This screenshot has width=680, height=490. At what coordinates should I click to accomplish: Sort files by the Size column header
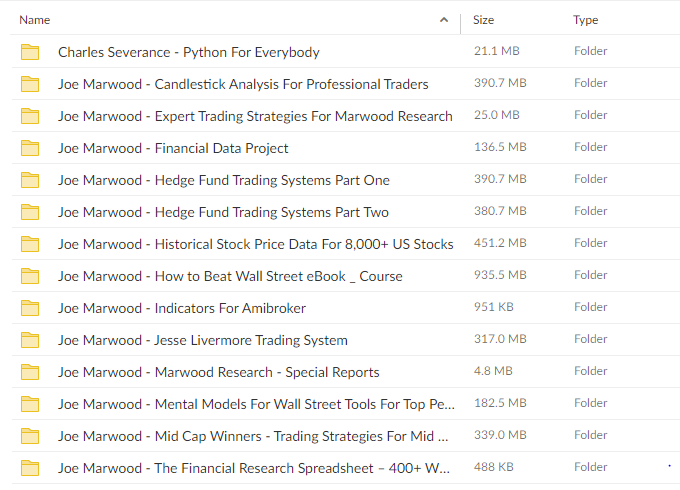pos(483,20)
